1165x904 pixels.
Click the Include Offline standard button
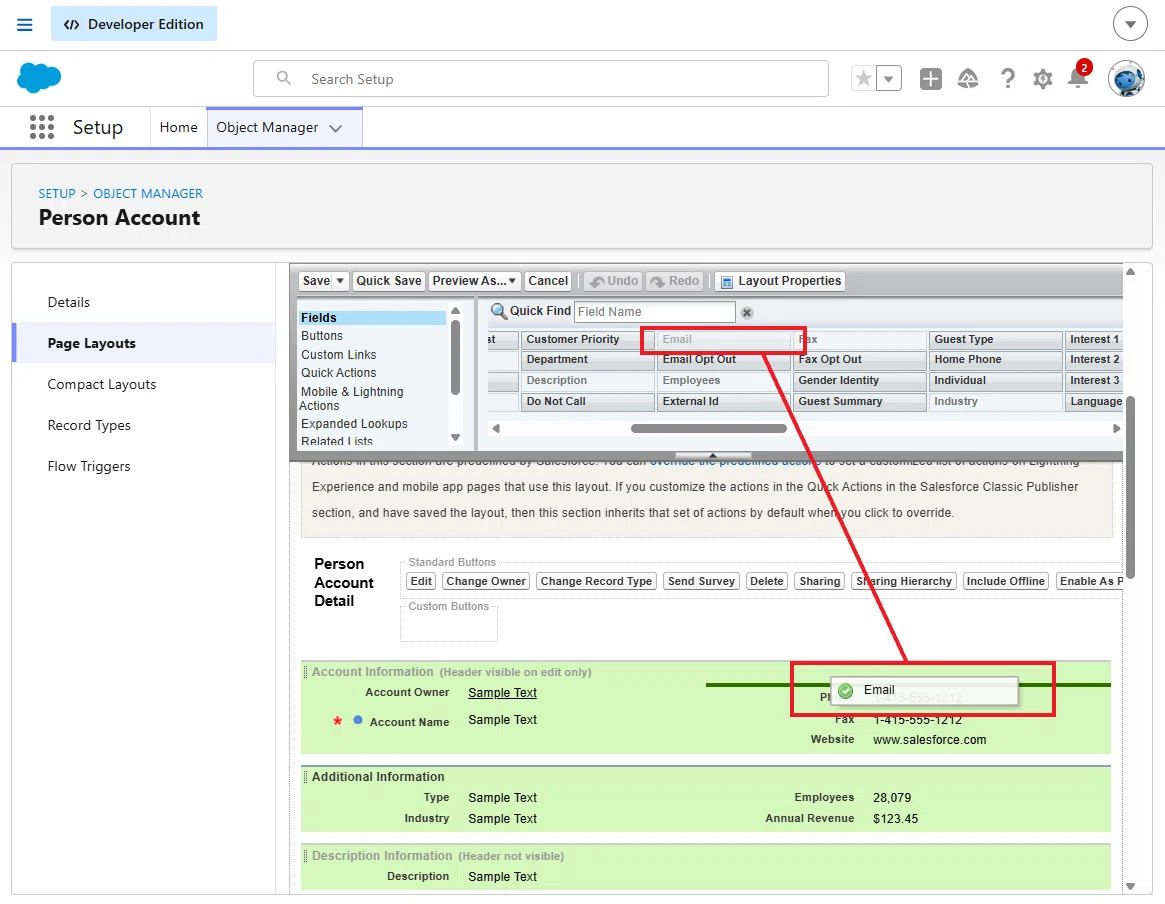1005,581
